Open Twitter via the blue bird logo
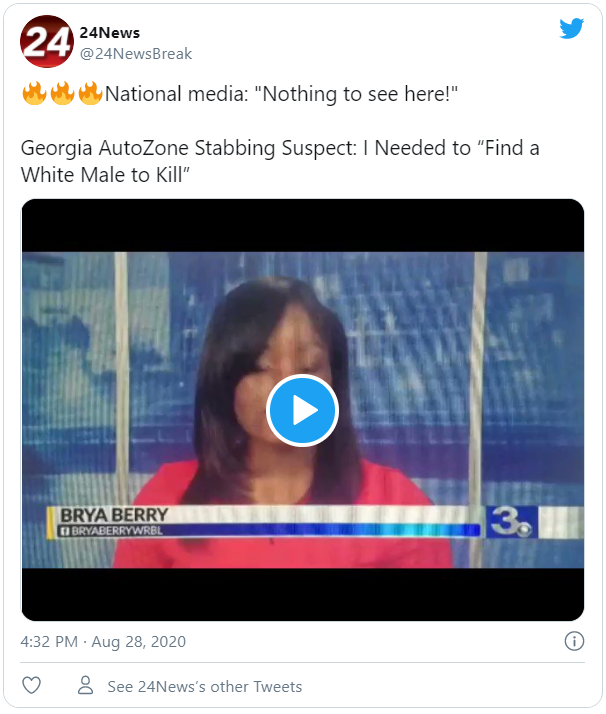606x714 pixels. pos(571,28)
